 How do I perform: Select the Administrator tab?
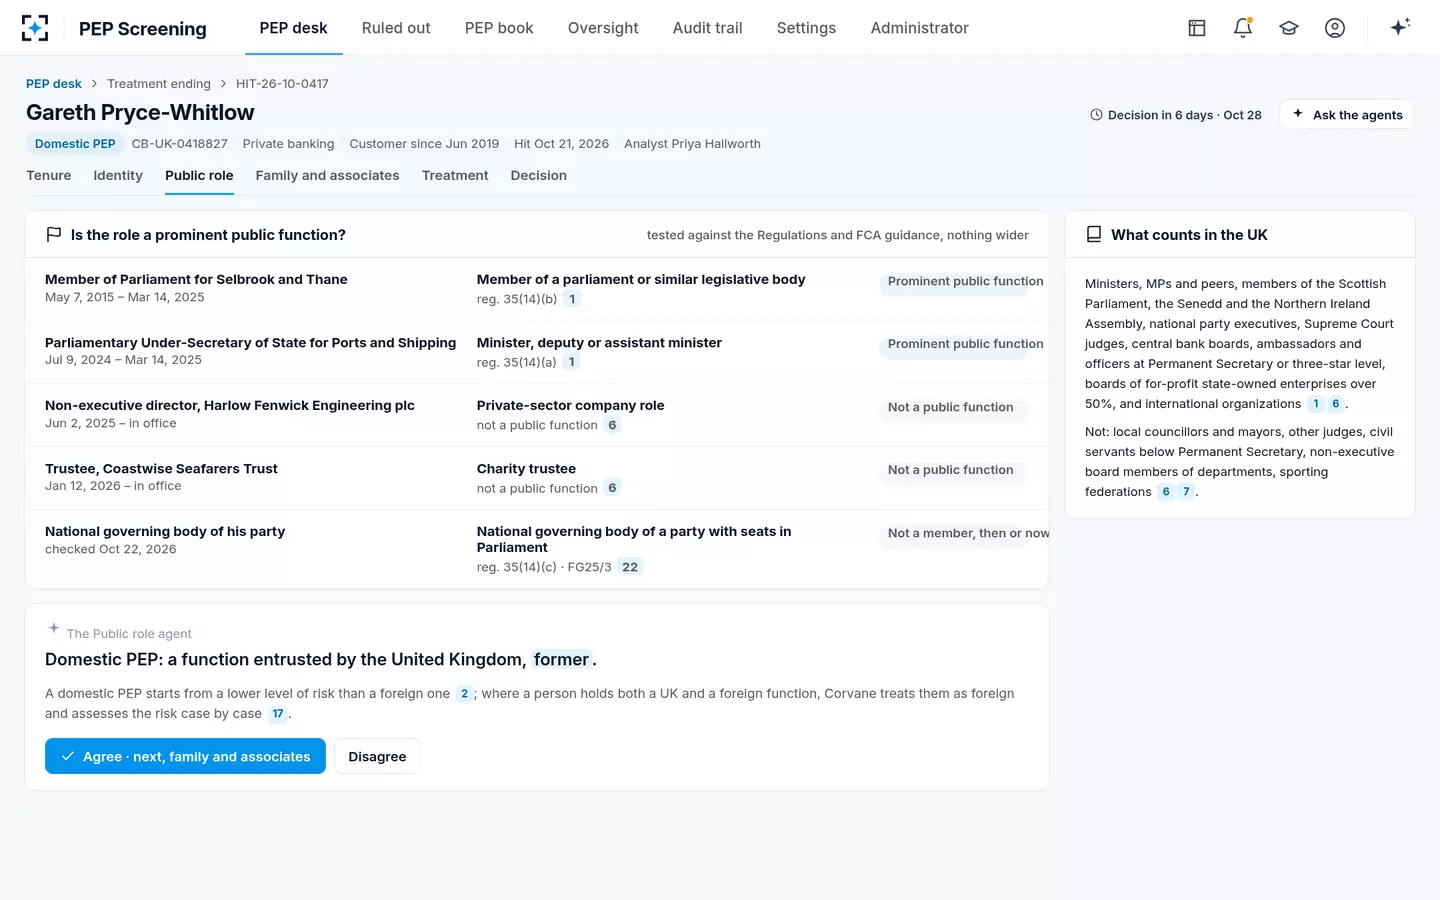click(x=920, y=28)
